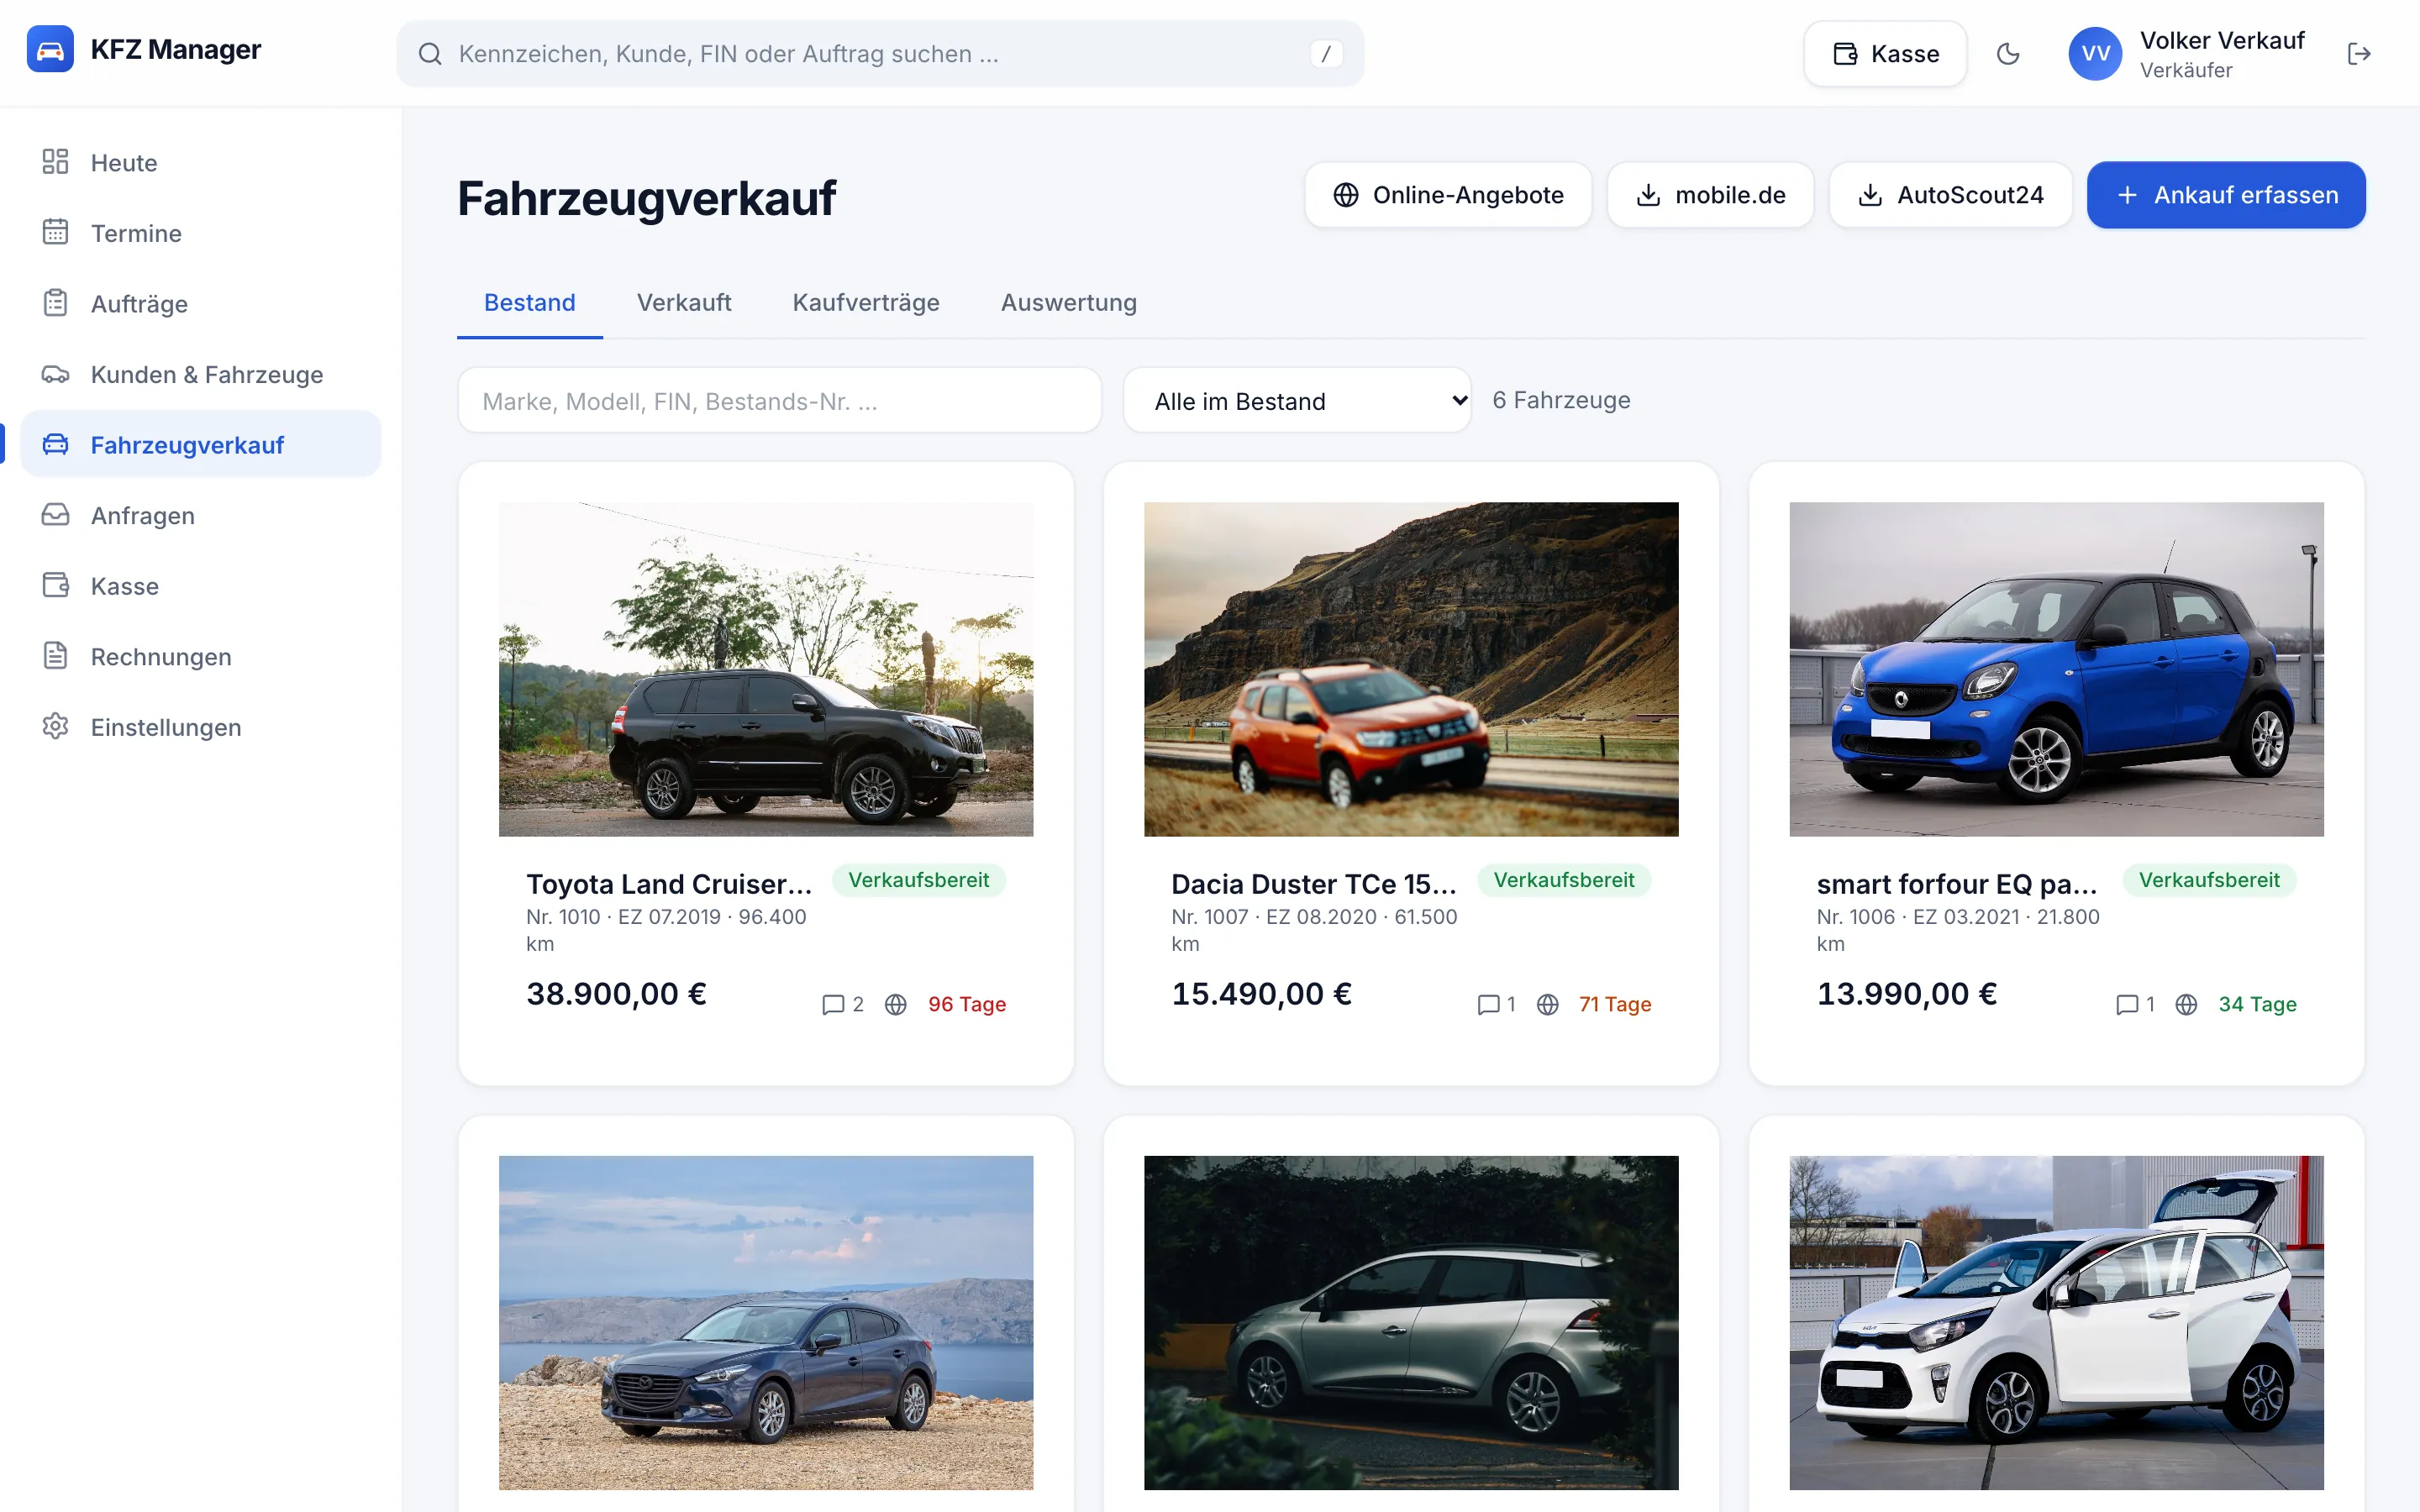Click globe icon on Dacia Duster card
This screenshot has height=1512, width=2420.
[x=1547, y=1004]
